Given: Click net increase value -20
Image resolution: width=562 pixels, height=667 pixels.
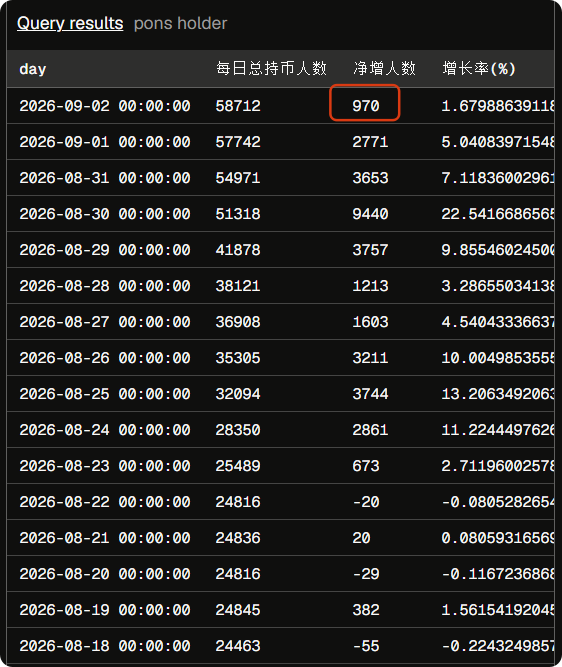Looking at the screenshot, I should click(x=365, y=502).
